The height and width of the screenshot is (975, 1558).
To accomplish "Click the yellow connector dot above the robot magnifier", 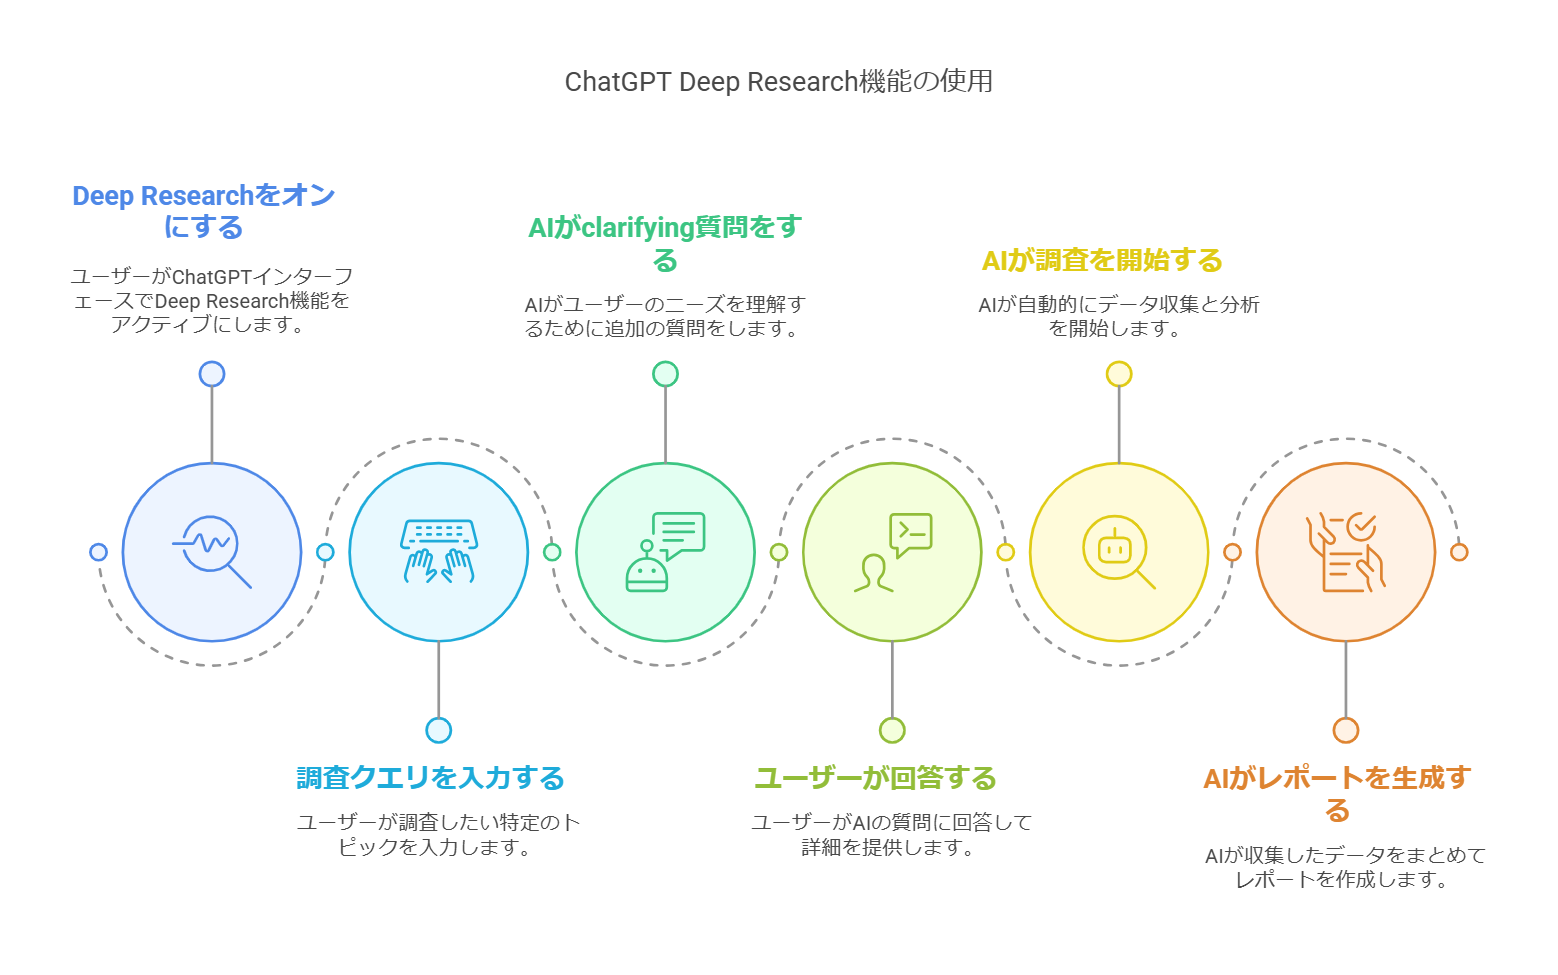I will click(1118, 374).
